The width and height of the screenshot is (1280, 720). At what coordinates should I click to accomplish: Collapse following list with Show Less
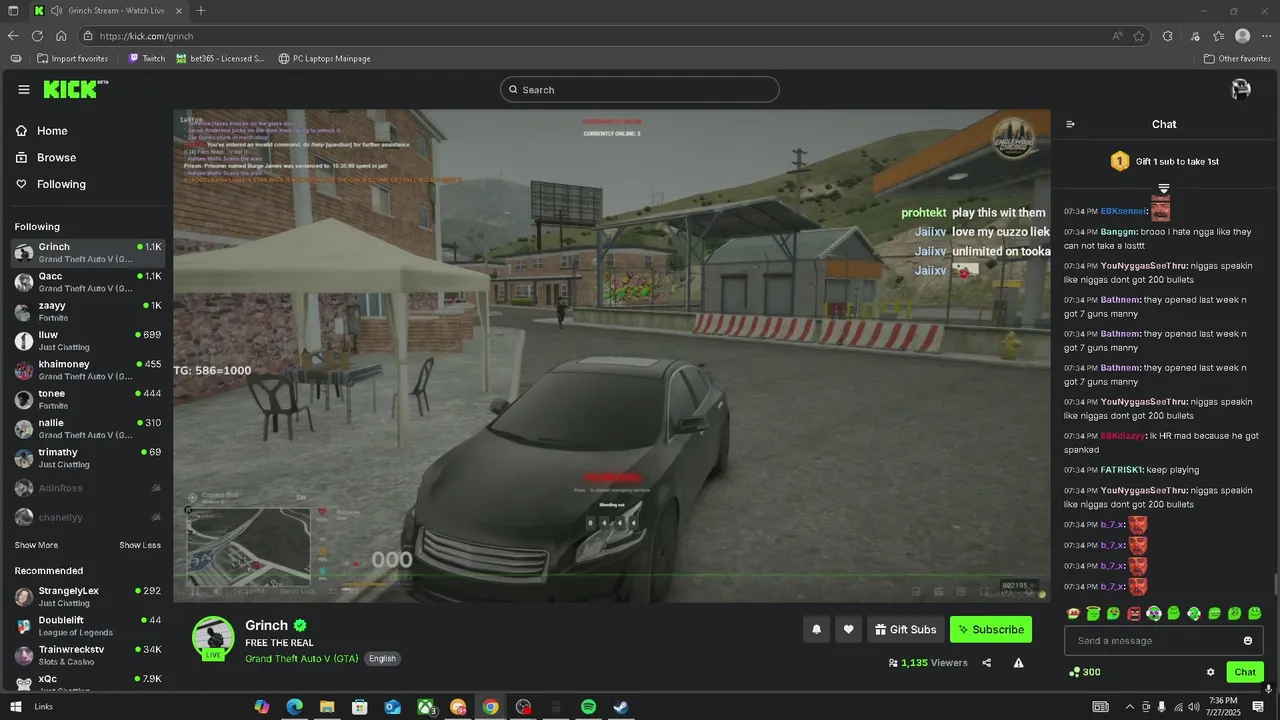(140, 545)
